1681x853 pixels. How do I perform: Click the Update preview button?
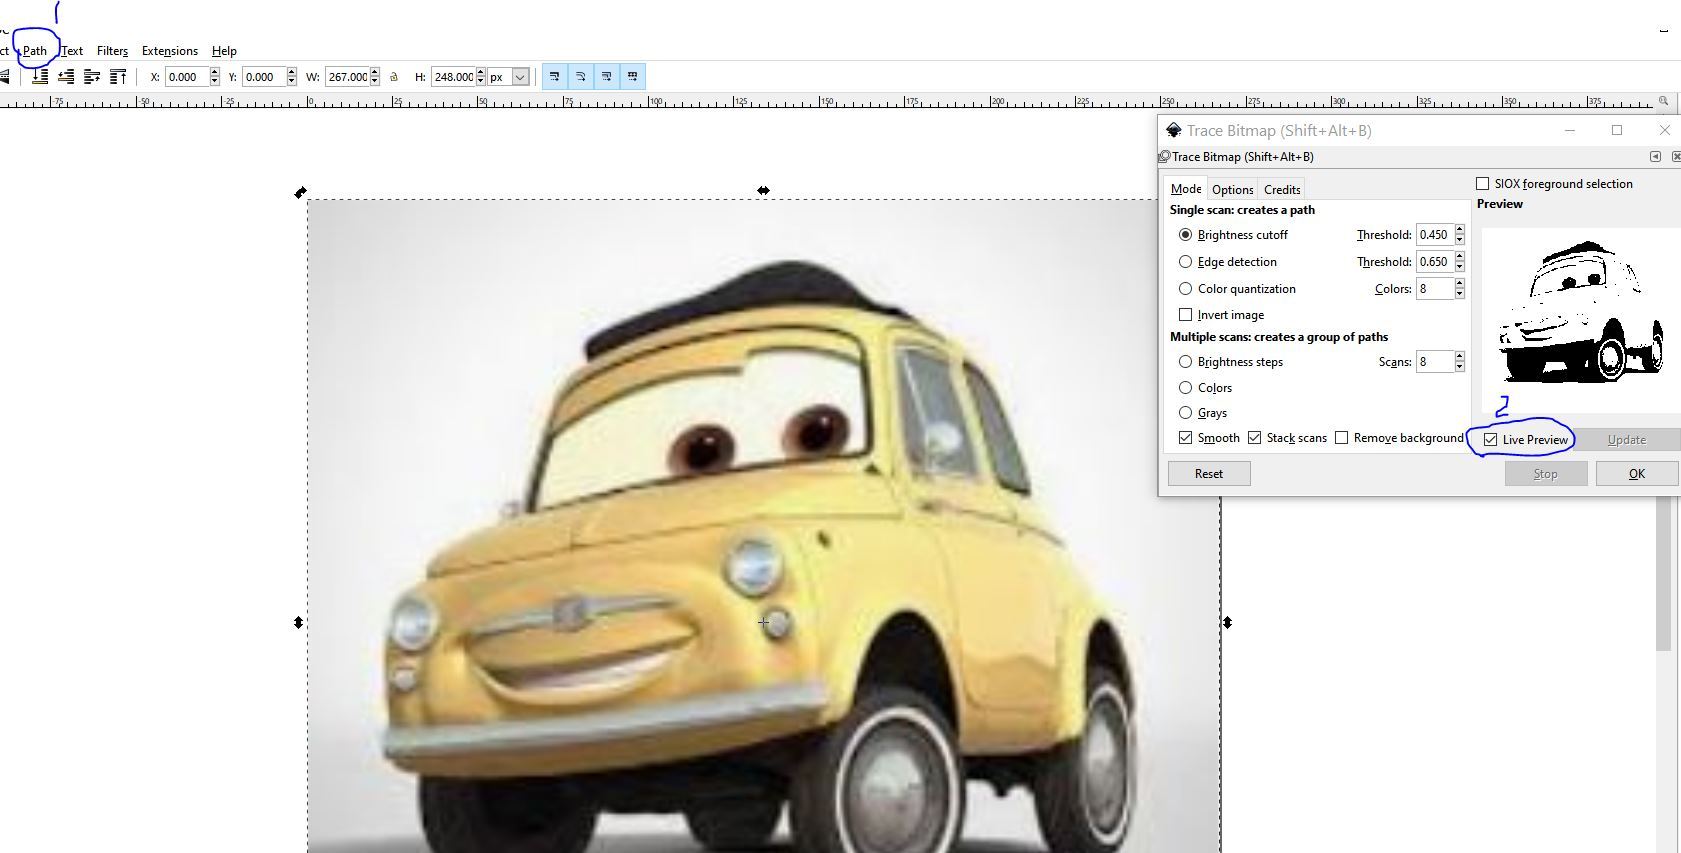[1627, 440]
